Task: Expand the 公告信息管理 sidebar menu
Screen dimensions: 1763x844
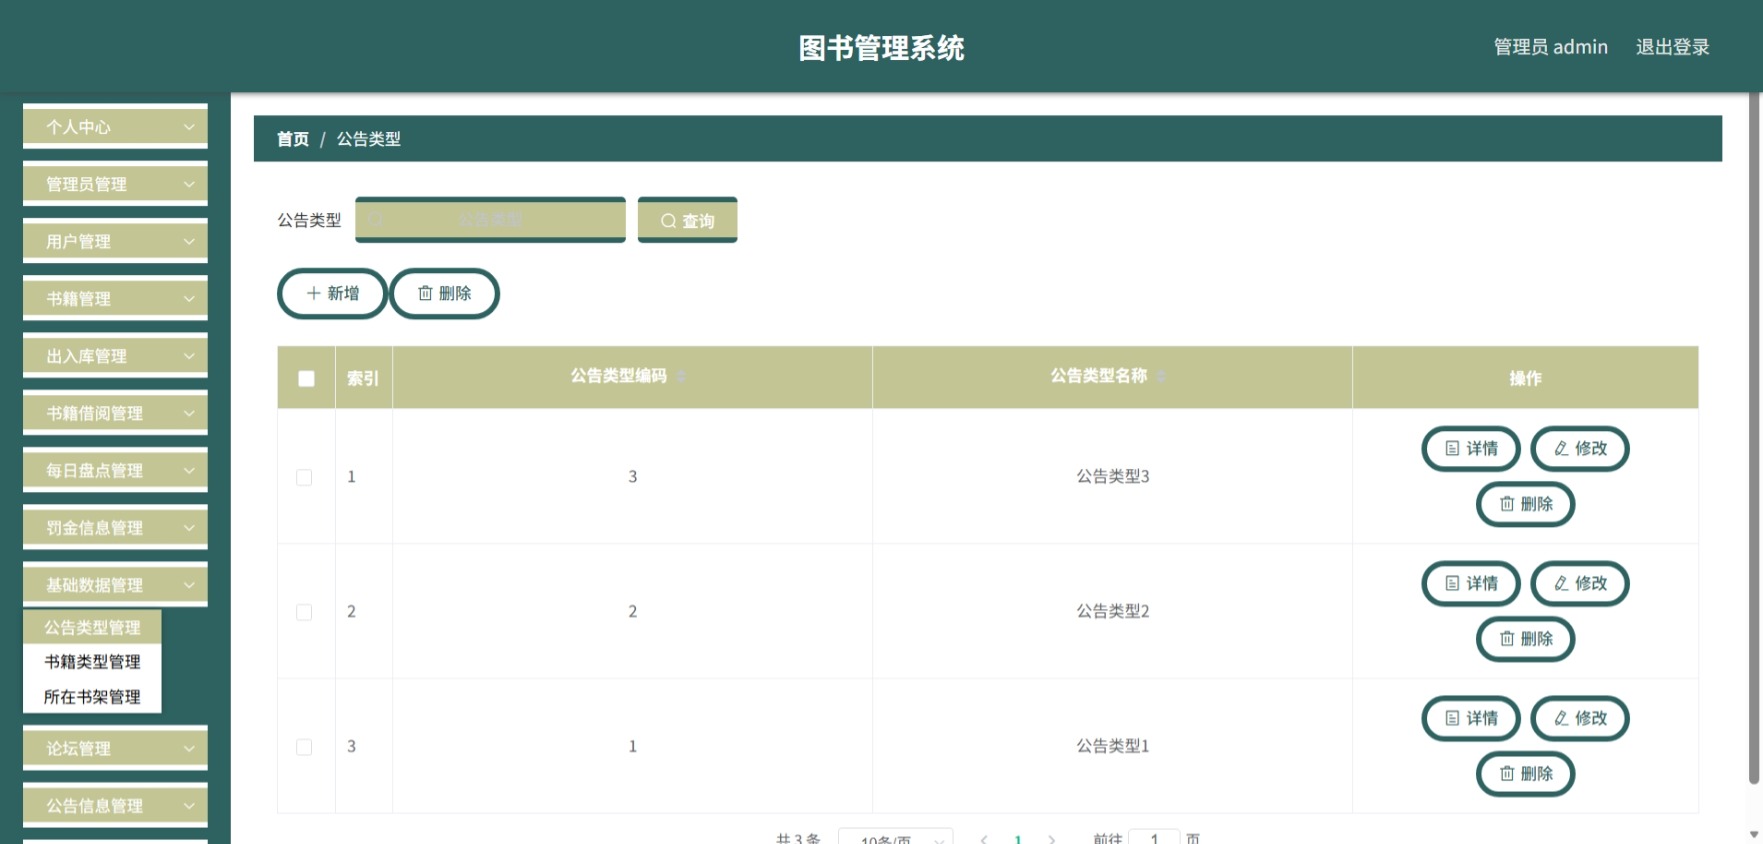Action: 115,805
